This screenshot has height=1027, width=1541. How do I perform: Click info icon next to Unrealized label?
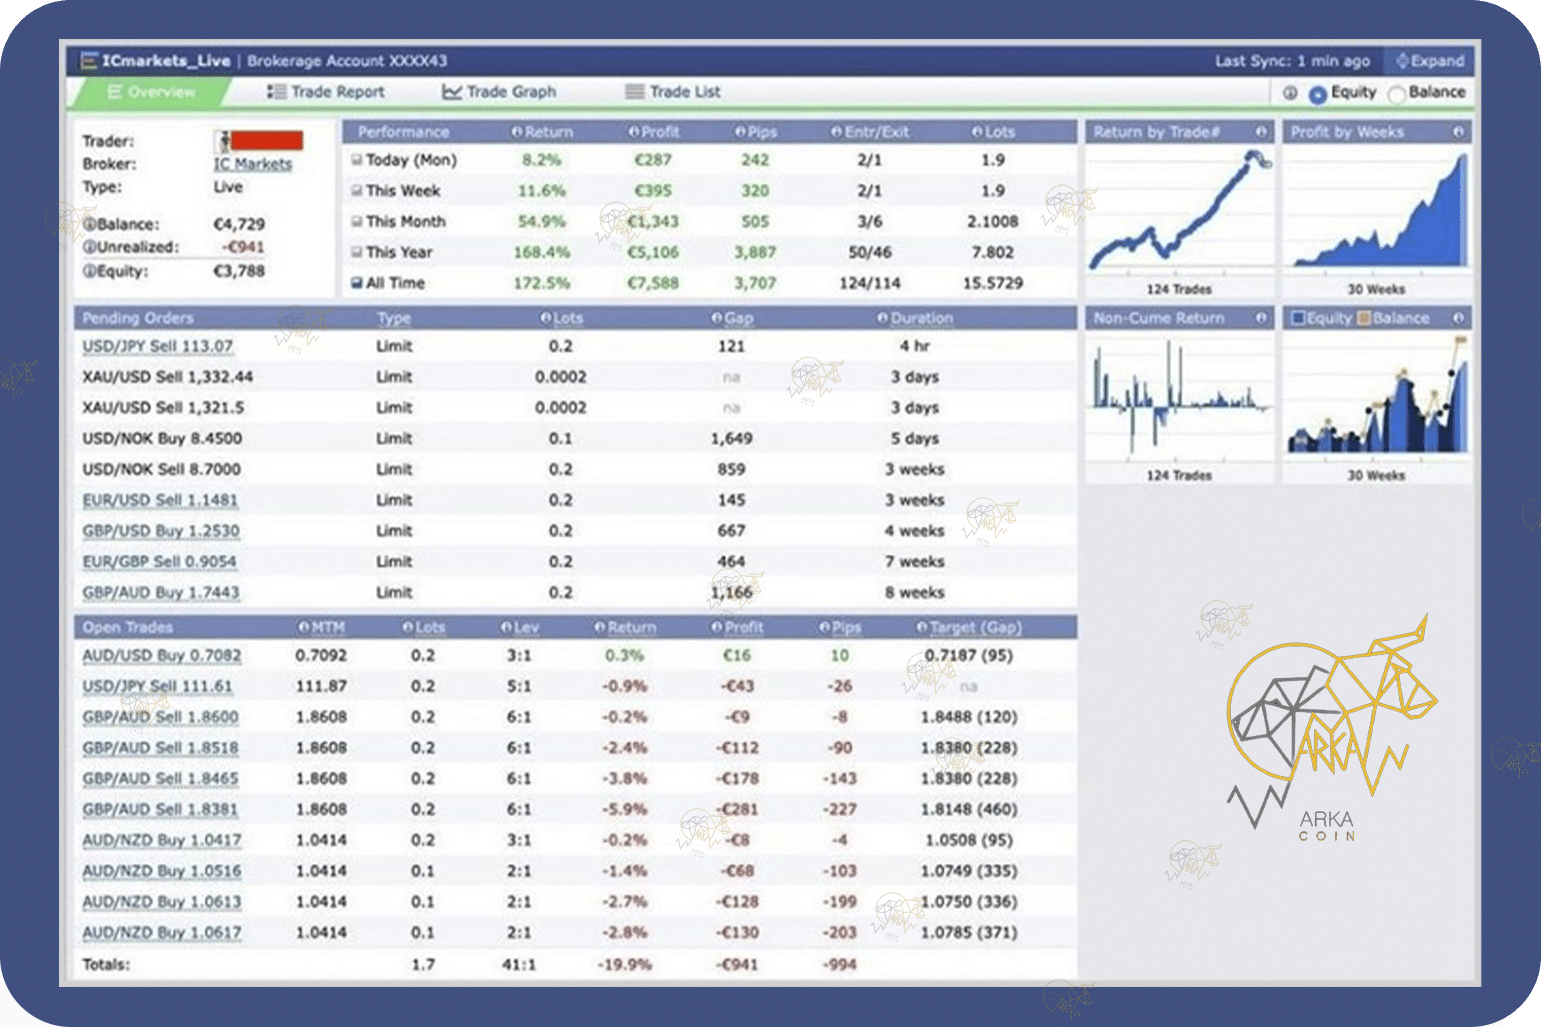click(x=89, y=247)
